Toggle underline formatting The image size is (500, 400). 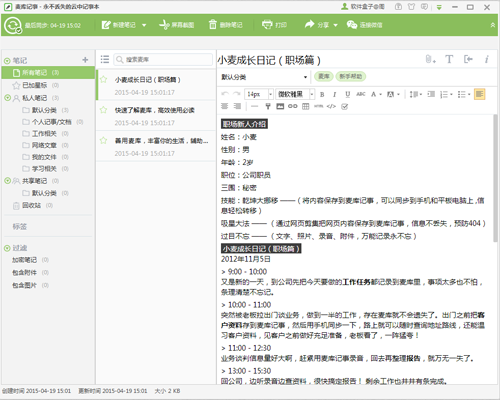click(x=348, y=94)
